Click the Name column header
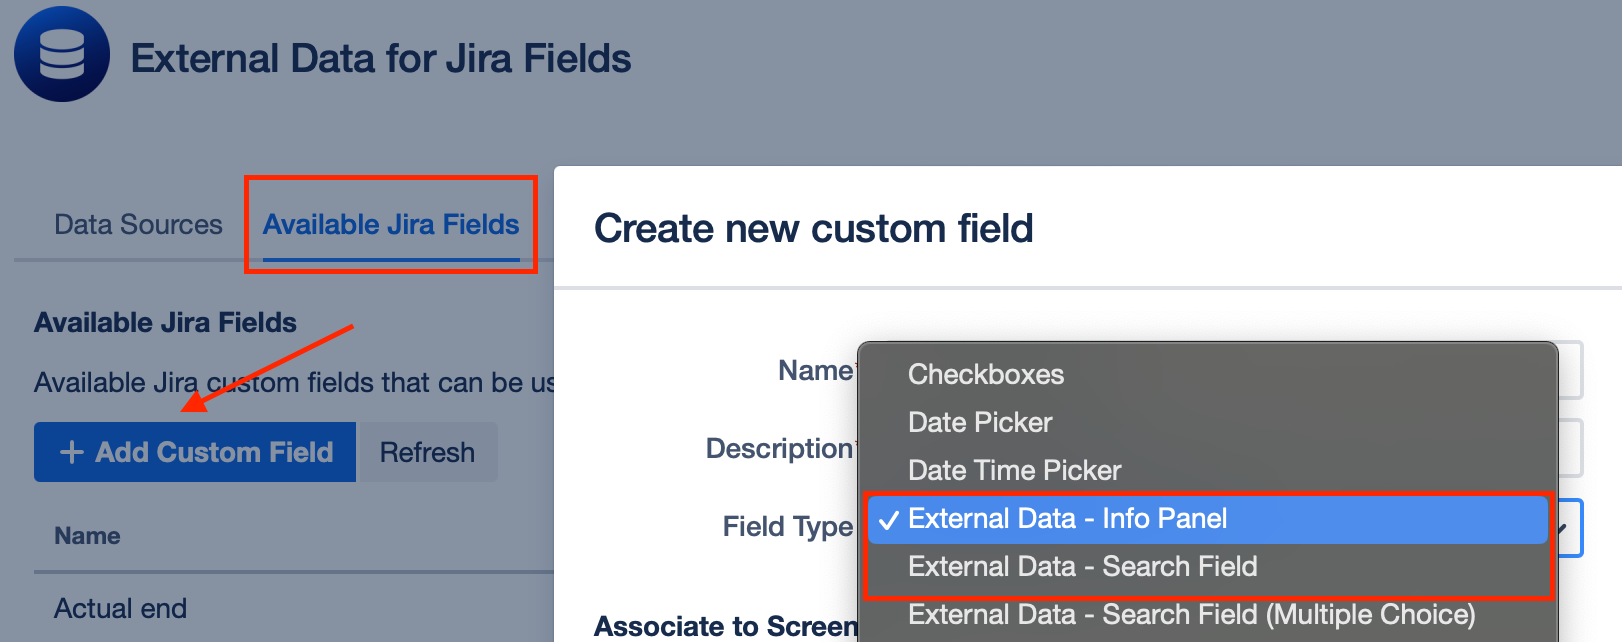The width and height of the screenshot is (1622, 642). (87, 536)
